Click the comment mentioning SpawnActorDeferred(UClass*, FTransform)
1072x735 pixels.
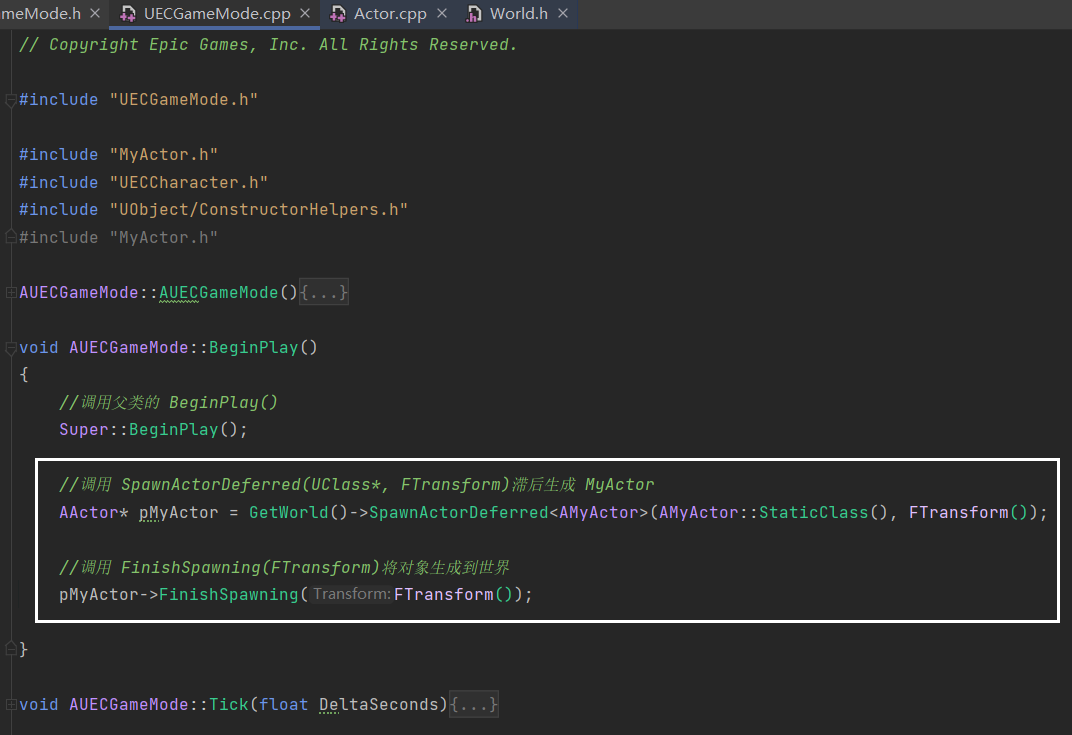[x=357, y=484]
